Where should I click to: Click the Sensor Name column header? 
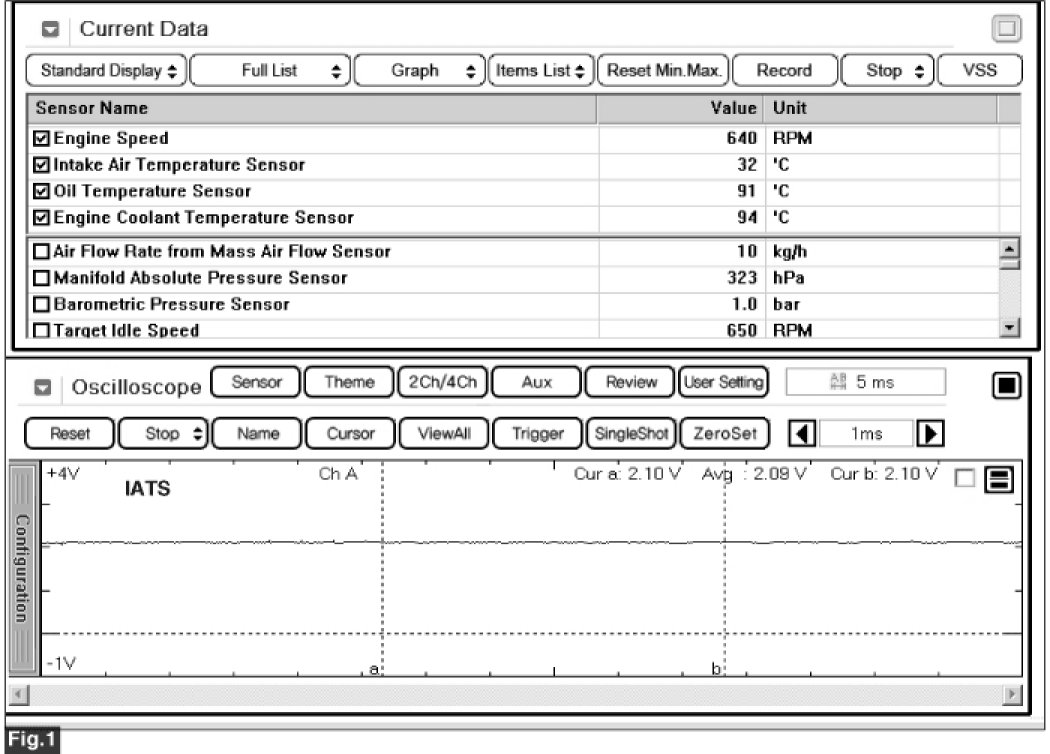311,108
